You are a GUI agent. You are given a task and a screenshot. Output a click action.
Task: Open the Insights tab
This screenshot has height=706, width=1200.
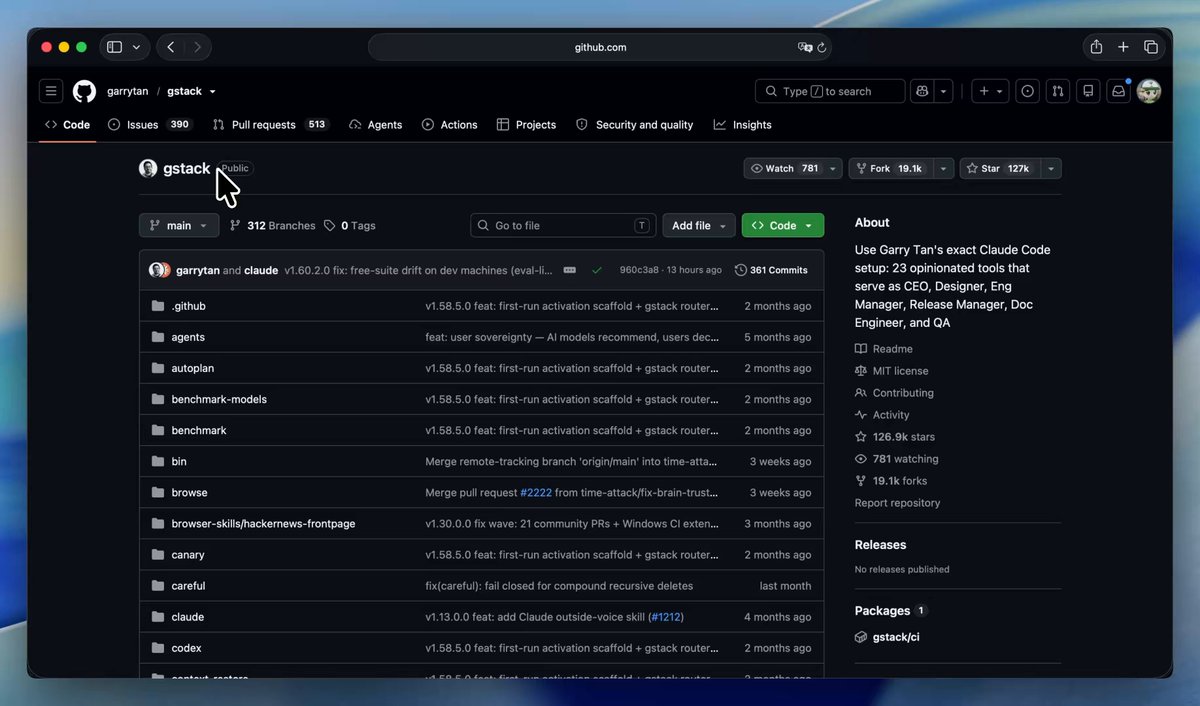click(743, 125)
